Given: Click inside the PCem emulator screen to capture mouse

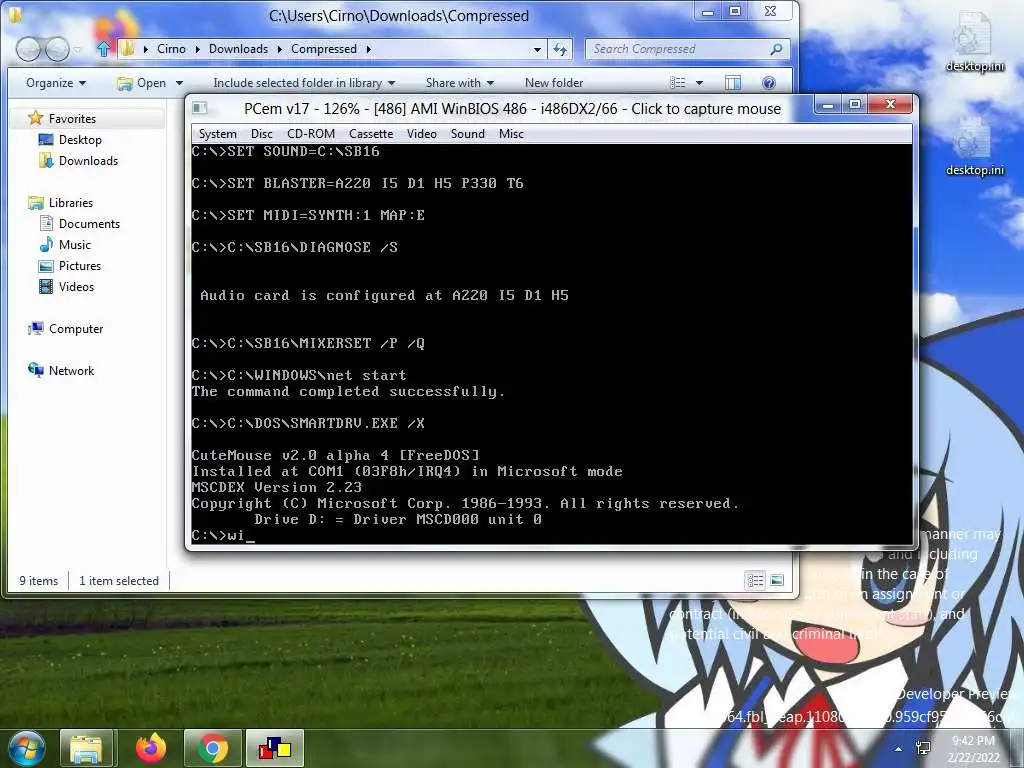Looking at the screenshot, I should tap(552, 343).
